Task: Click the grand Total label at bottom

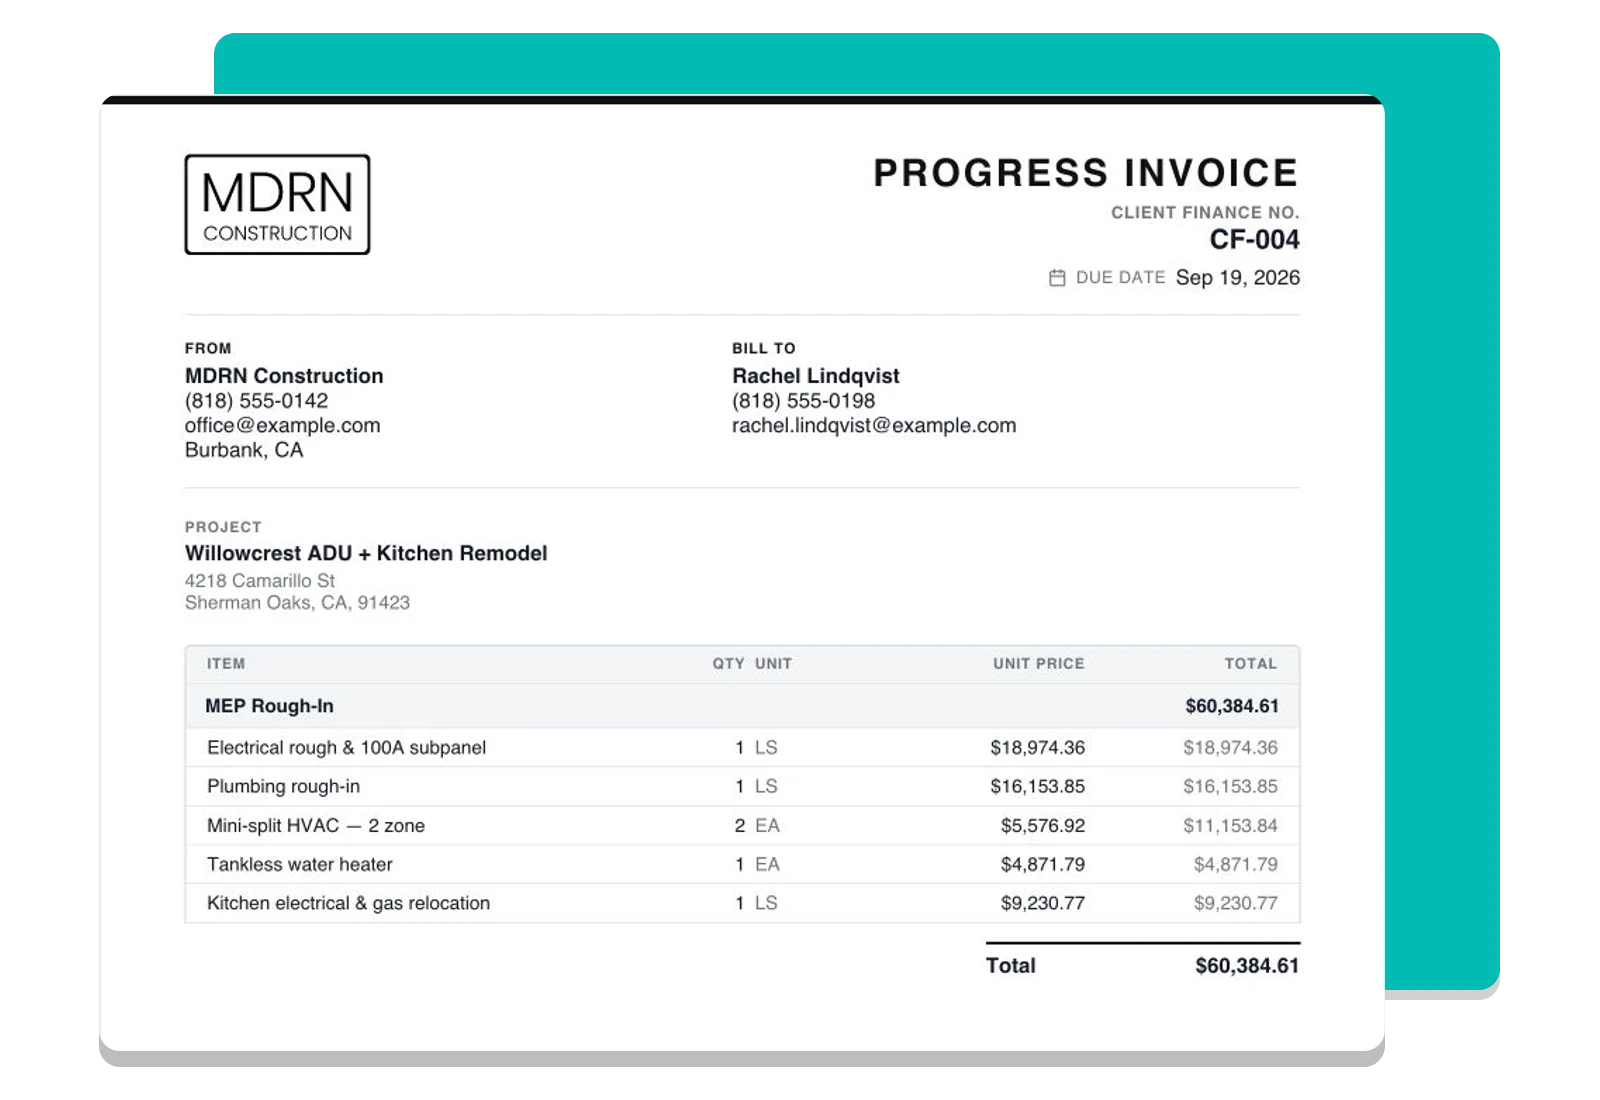Action: [1011, 966]
